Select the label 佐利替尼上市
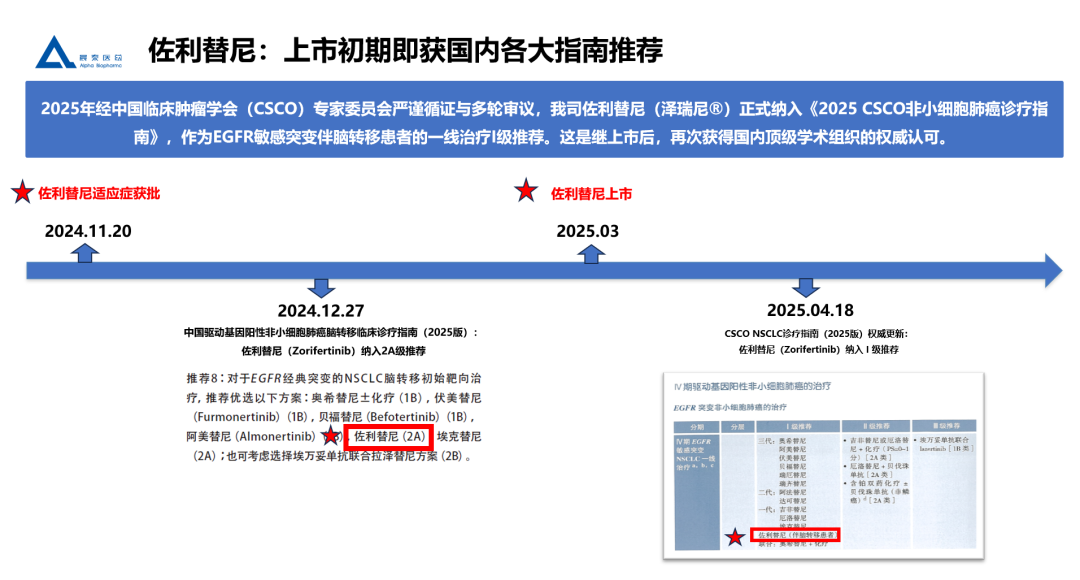Viewport: 1080px width, 580px height. tap(592, 194)
